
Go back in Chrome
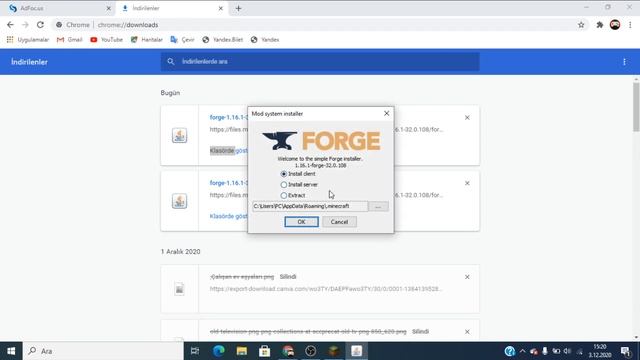point(10,25)
